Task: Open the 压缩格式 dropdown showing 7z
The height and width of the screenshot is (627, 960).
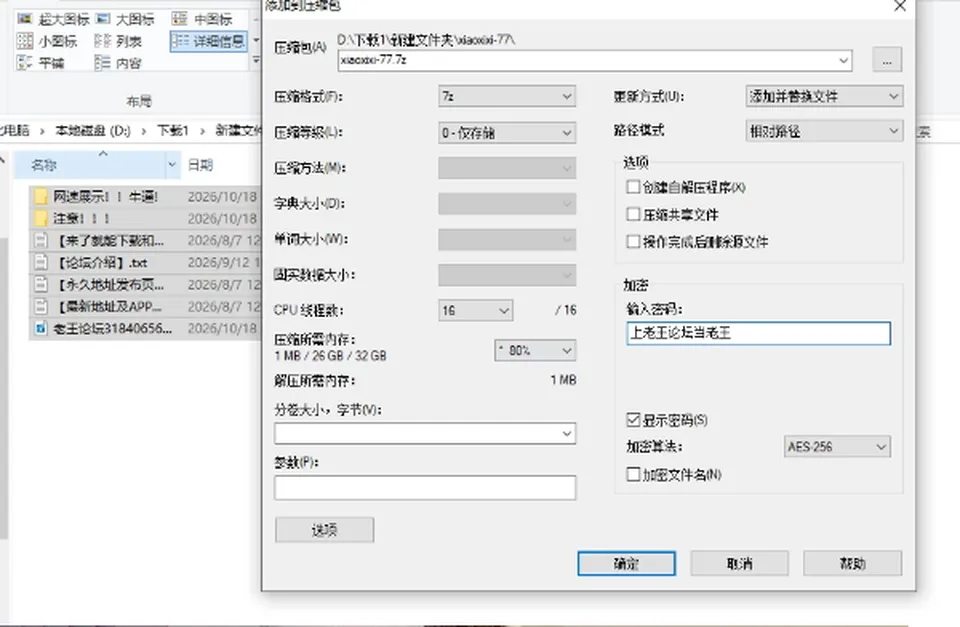Action: click(x=507, y=96)
